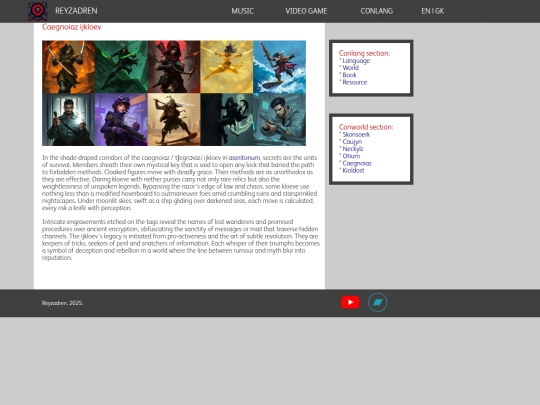The height and width of the screenshot is (405, 540).
Task: Open the MUSIC menu item
Action: click(242, 11)
